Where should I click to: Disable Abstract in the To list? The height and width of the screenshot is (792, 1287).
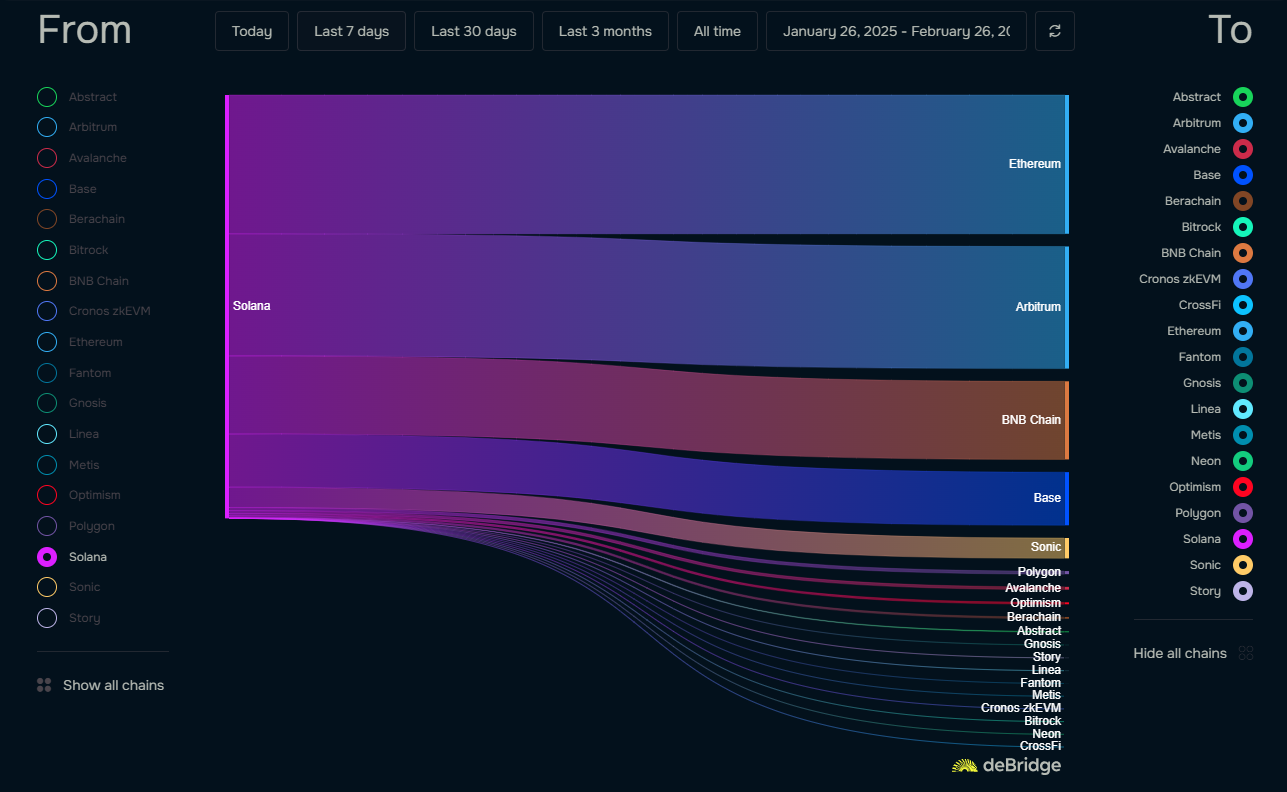1243,97
